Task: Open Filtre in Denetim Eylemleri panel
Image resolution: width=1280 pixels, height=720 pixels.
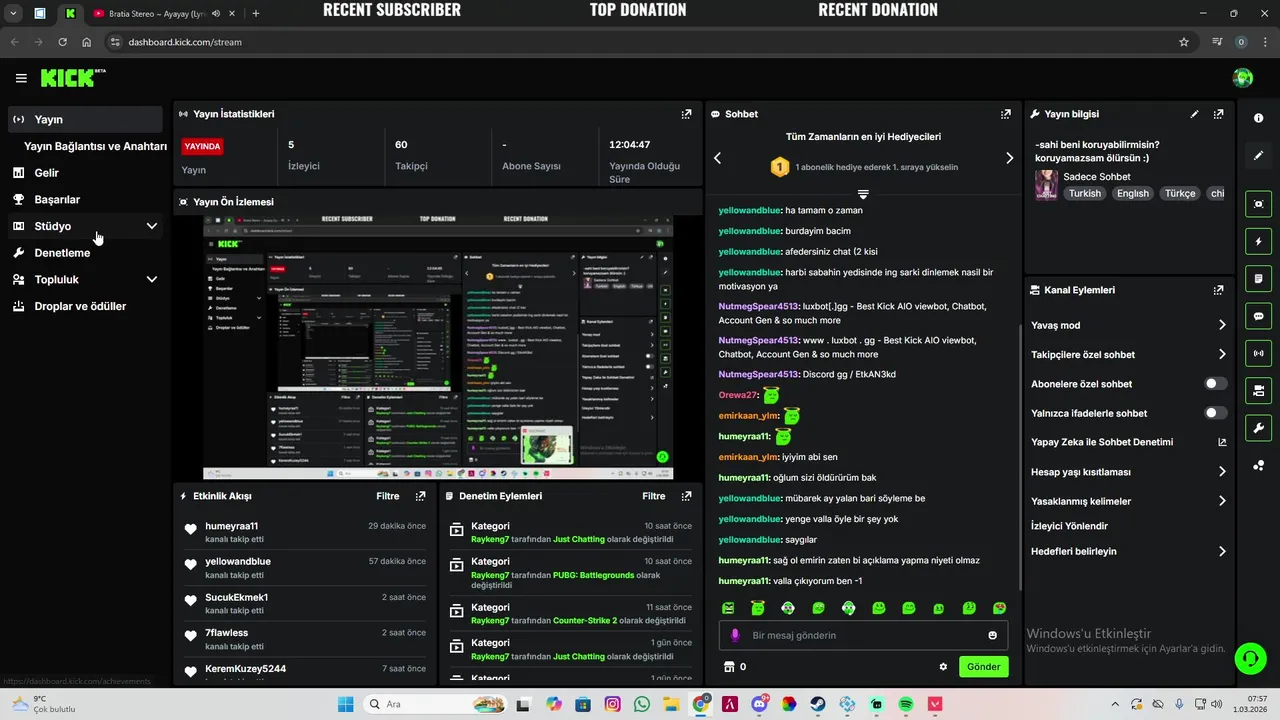Action: tap(654, 496)
